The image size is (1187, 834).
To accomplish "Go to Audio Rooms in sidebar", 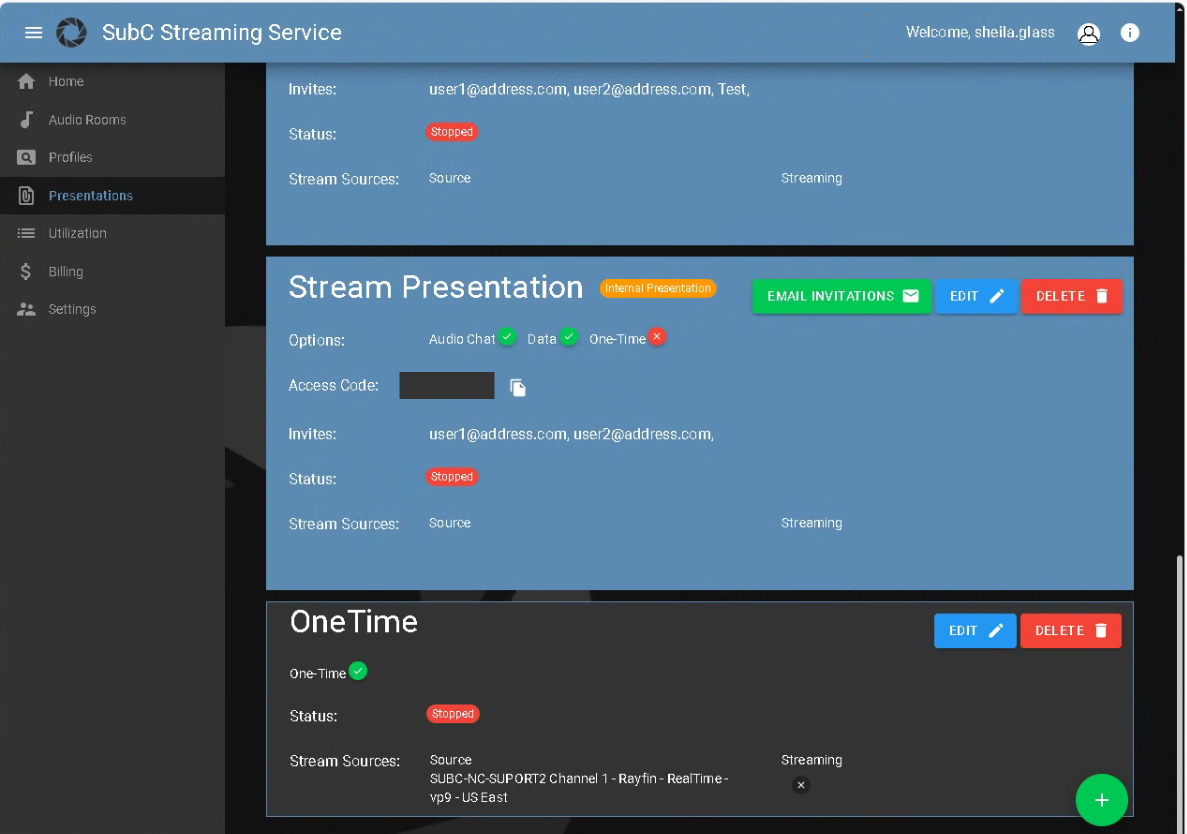I will coord(87,120).
